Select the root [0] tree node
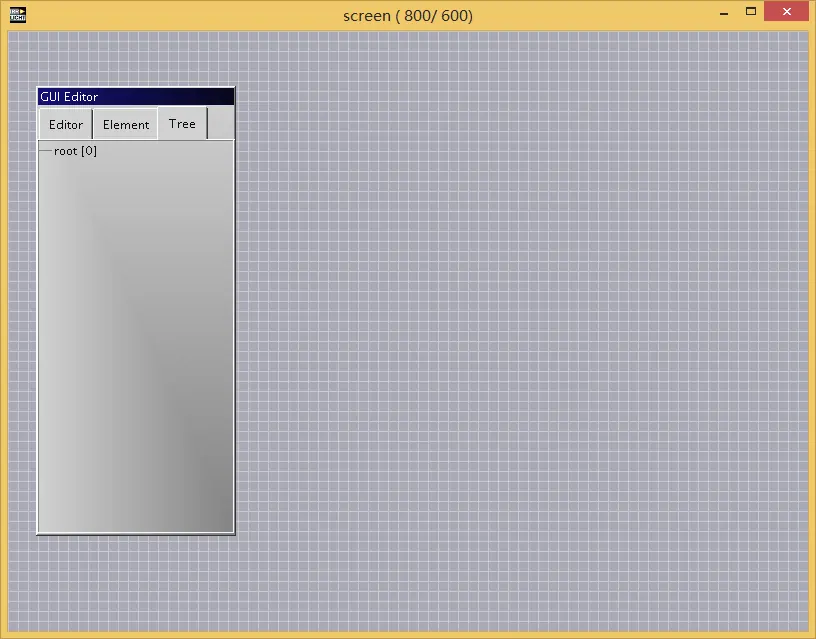This screenshot has height=639, width=816. (75, 151)
